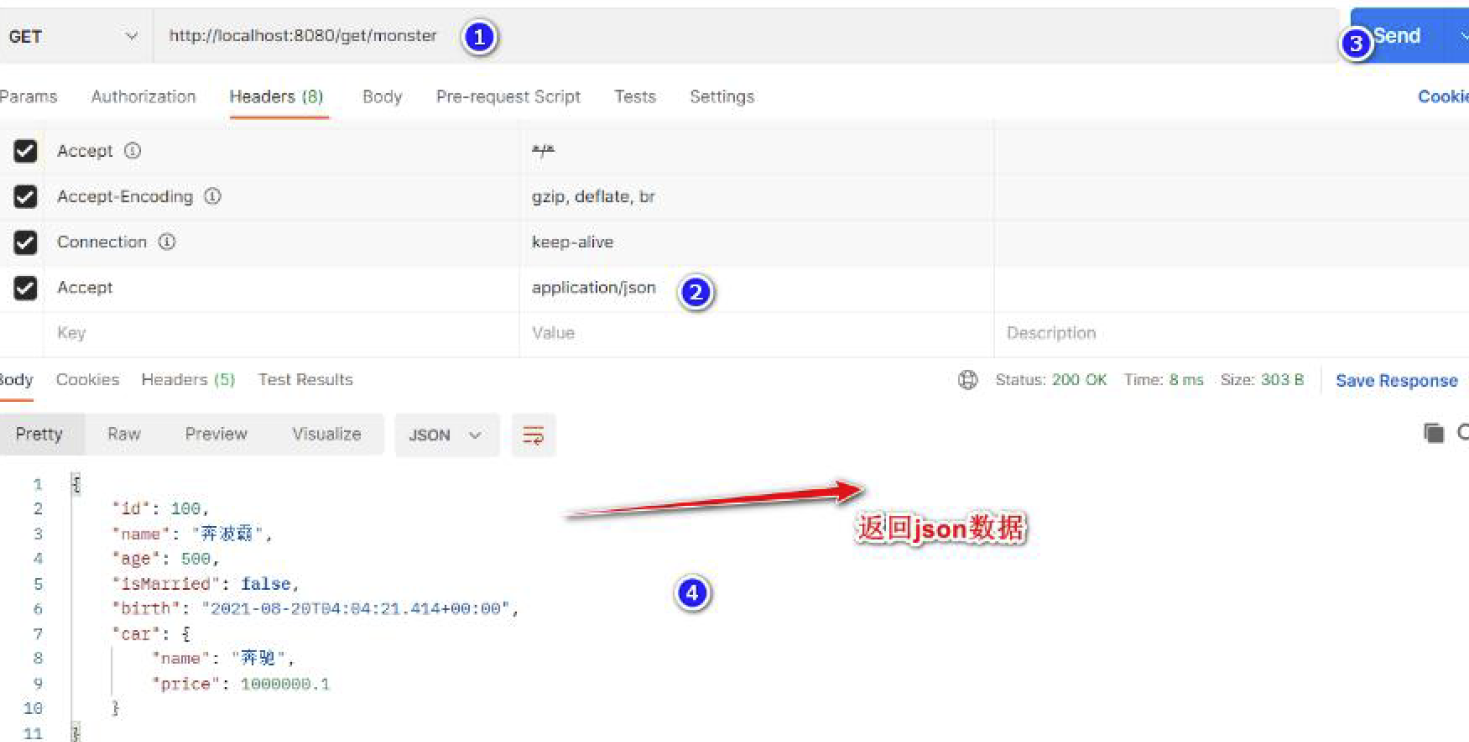The height and width of the screenshot is (742, 1469).
Task: Open the request Body tab
Action: pos(382,97)
